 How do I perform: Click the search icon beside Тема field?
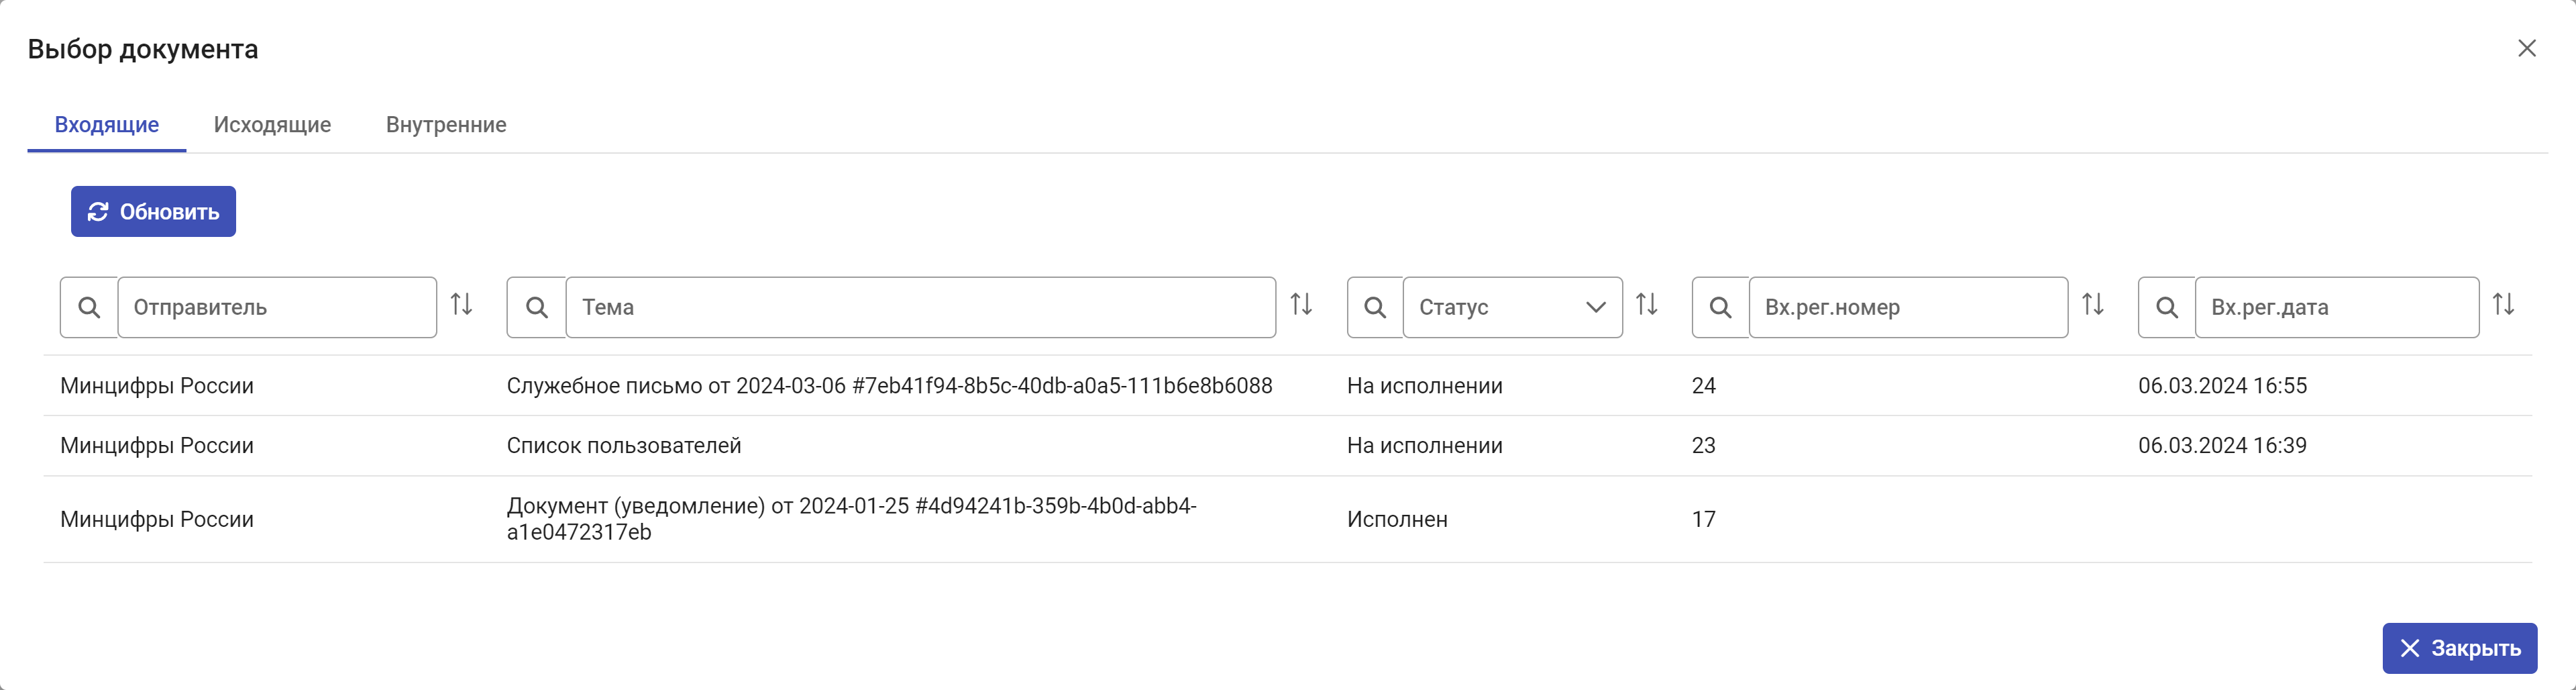[537, 307]
